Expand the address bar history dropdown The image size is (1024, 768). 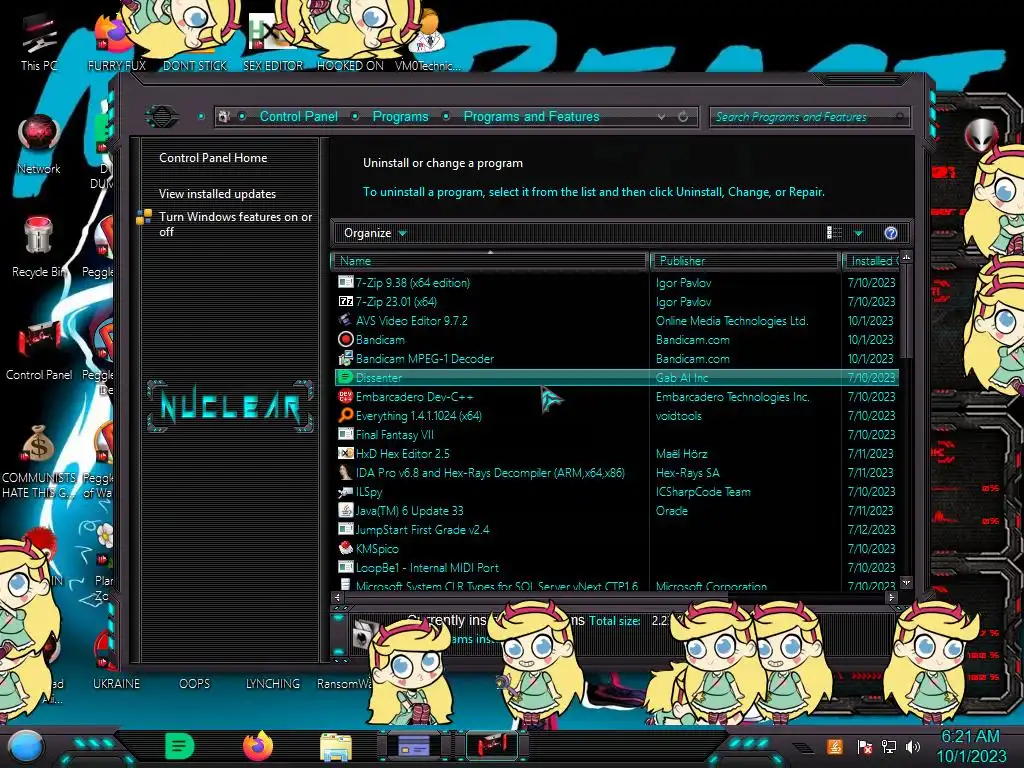662,116
